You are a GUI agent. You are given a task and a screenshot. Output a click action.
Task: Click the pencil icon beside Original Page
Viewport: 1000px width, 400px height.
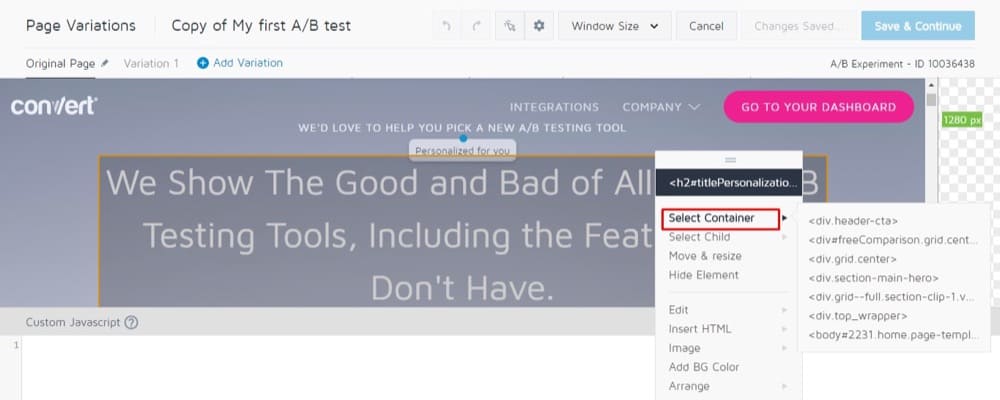click(x=105, y=63)
